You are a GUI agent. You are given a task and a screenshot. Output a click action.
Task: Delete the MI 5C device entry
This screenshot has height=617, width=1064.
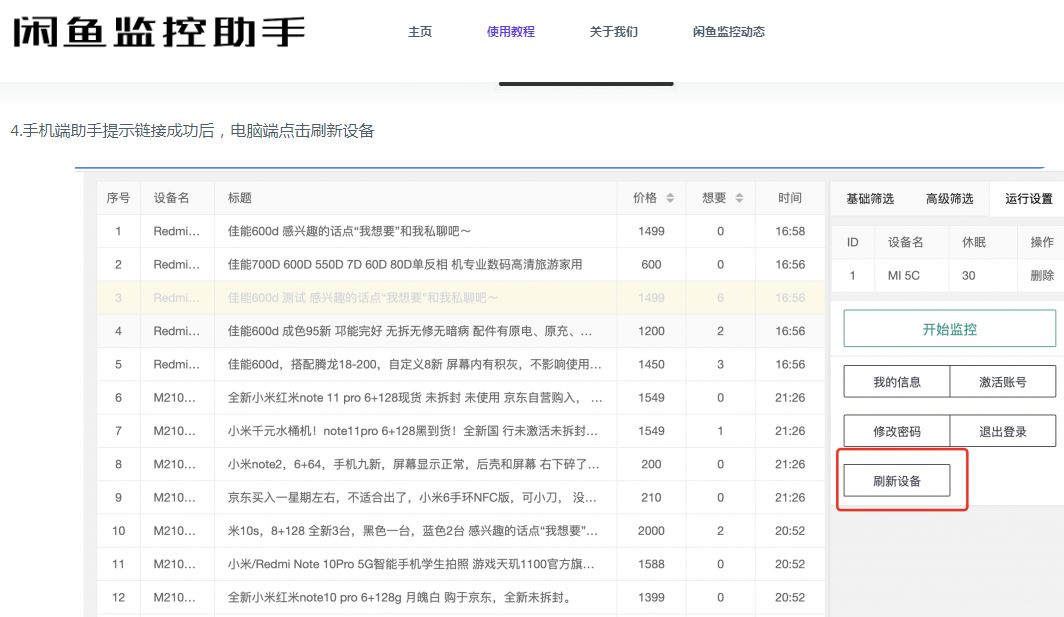[x=1042, y=275]
